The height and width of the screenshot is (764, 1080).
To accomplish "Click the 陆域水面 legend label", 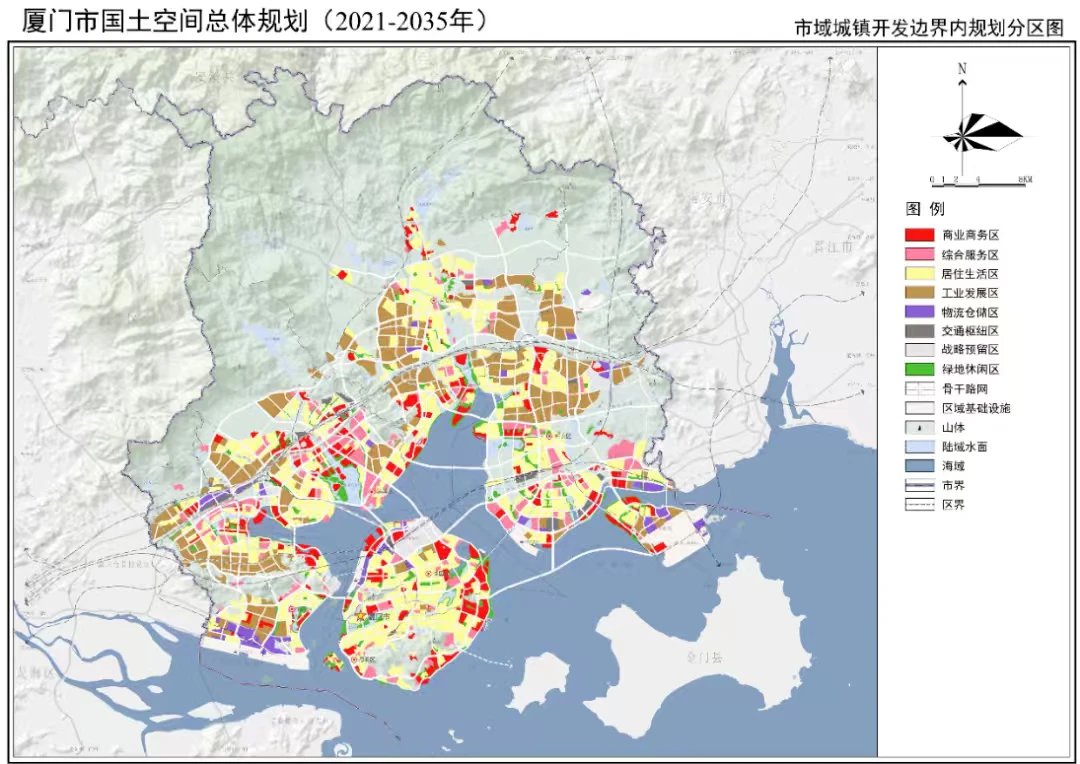I will (964, 446).
